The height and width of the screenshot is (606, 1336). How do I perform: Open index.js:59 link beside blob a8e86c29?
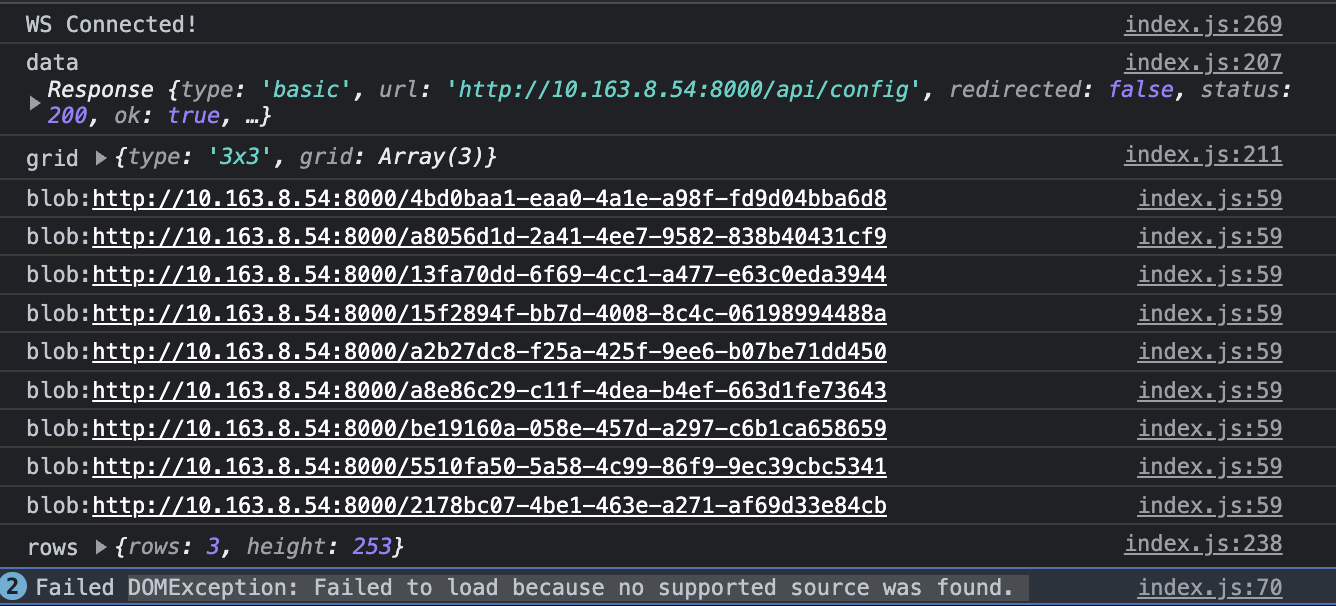pyautogui.click(x=1210, y=390)
